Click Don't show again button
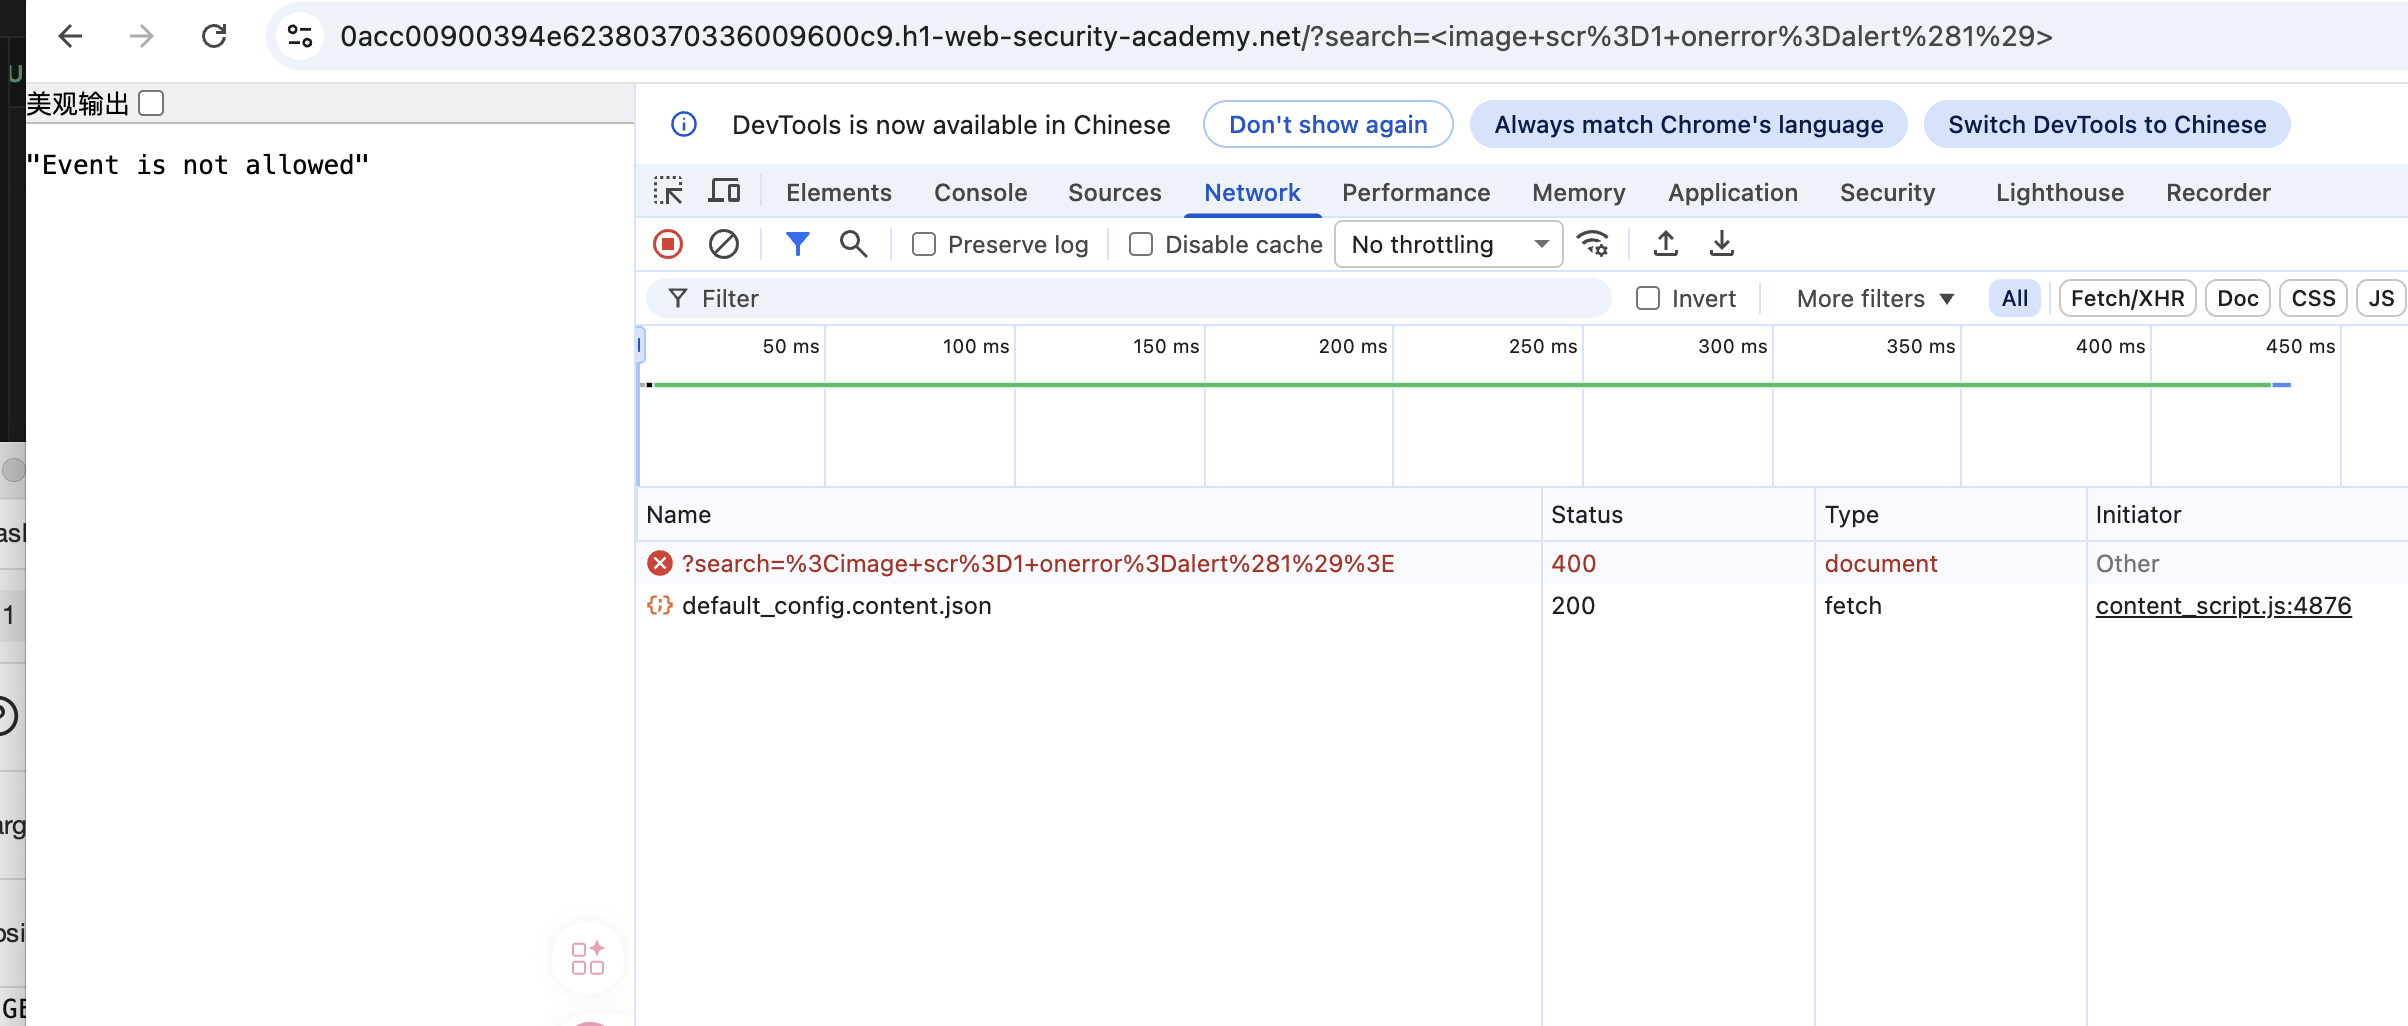Screen dimensions: 2408x1026 point(1328,124)
